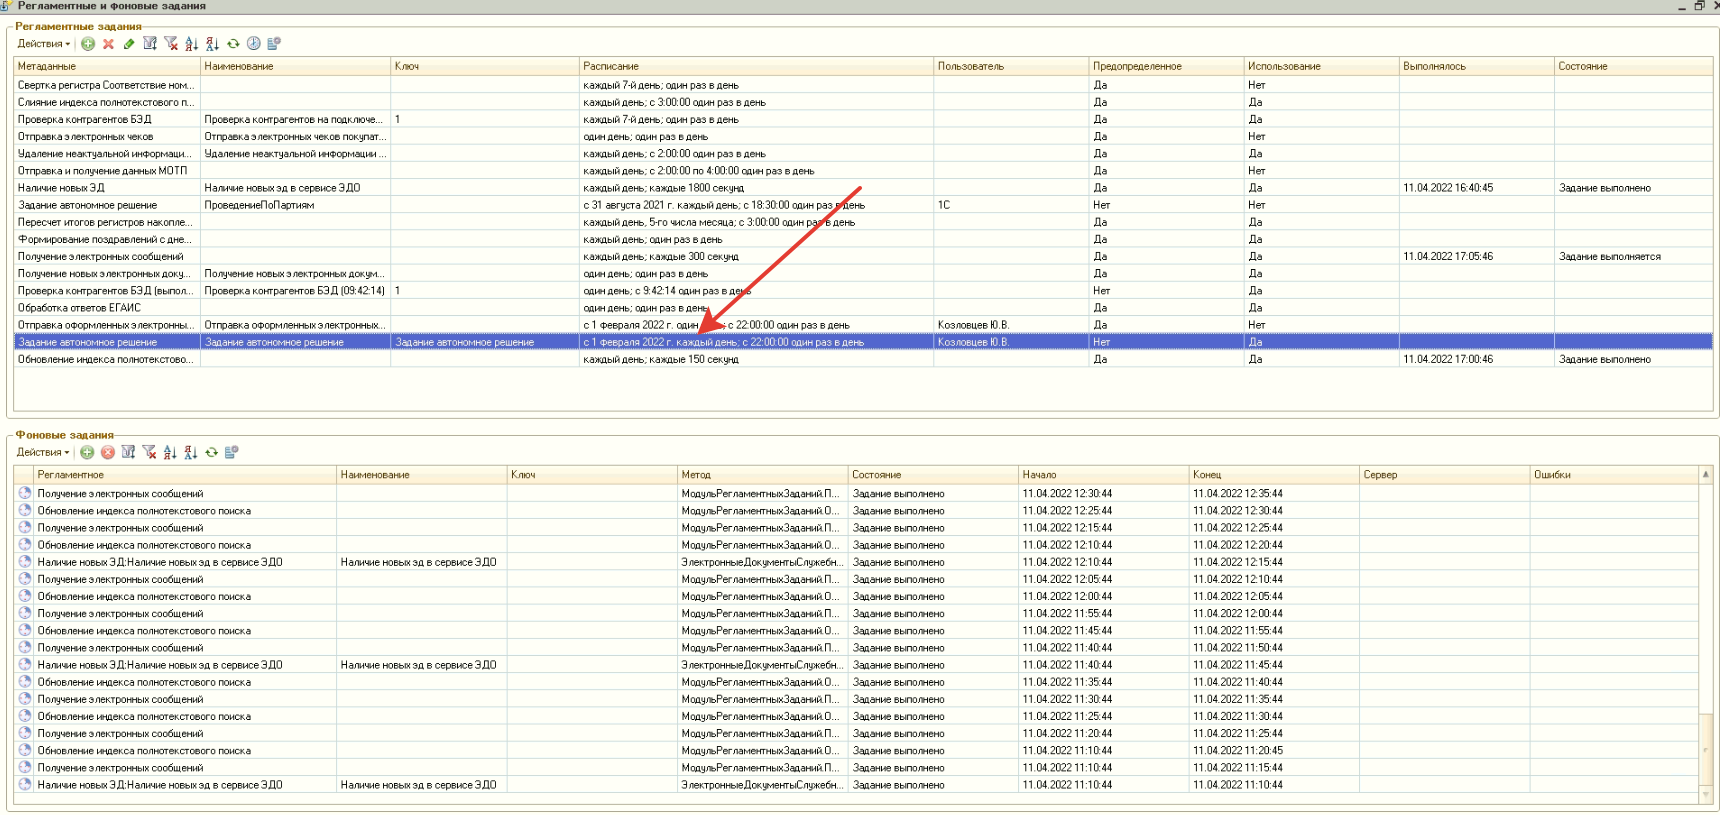Click the Расписание column header
The image size is (1720, 815).
tap(610, 66)
